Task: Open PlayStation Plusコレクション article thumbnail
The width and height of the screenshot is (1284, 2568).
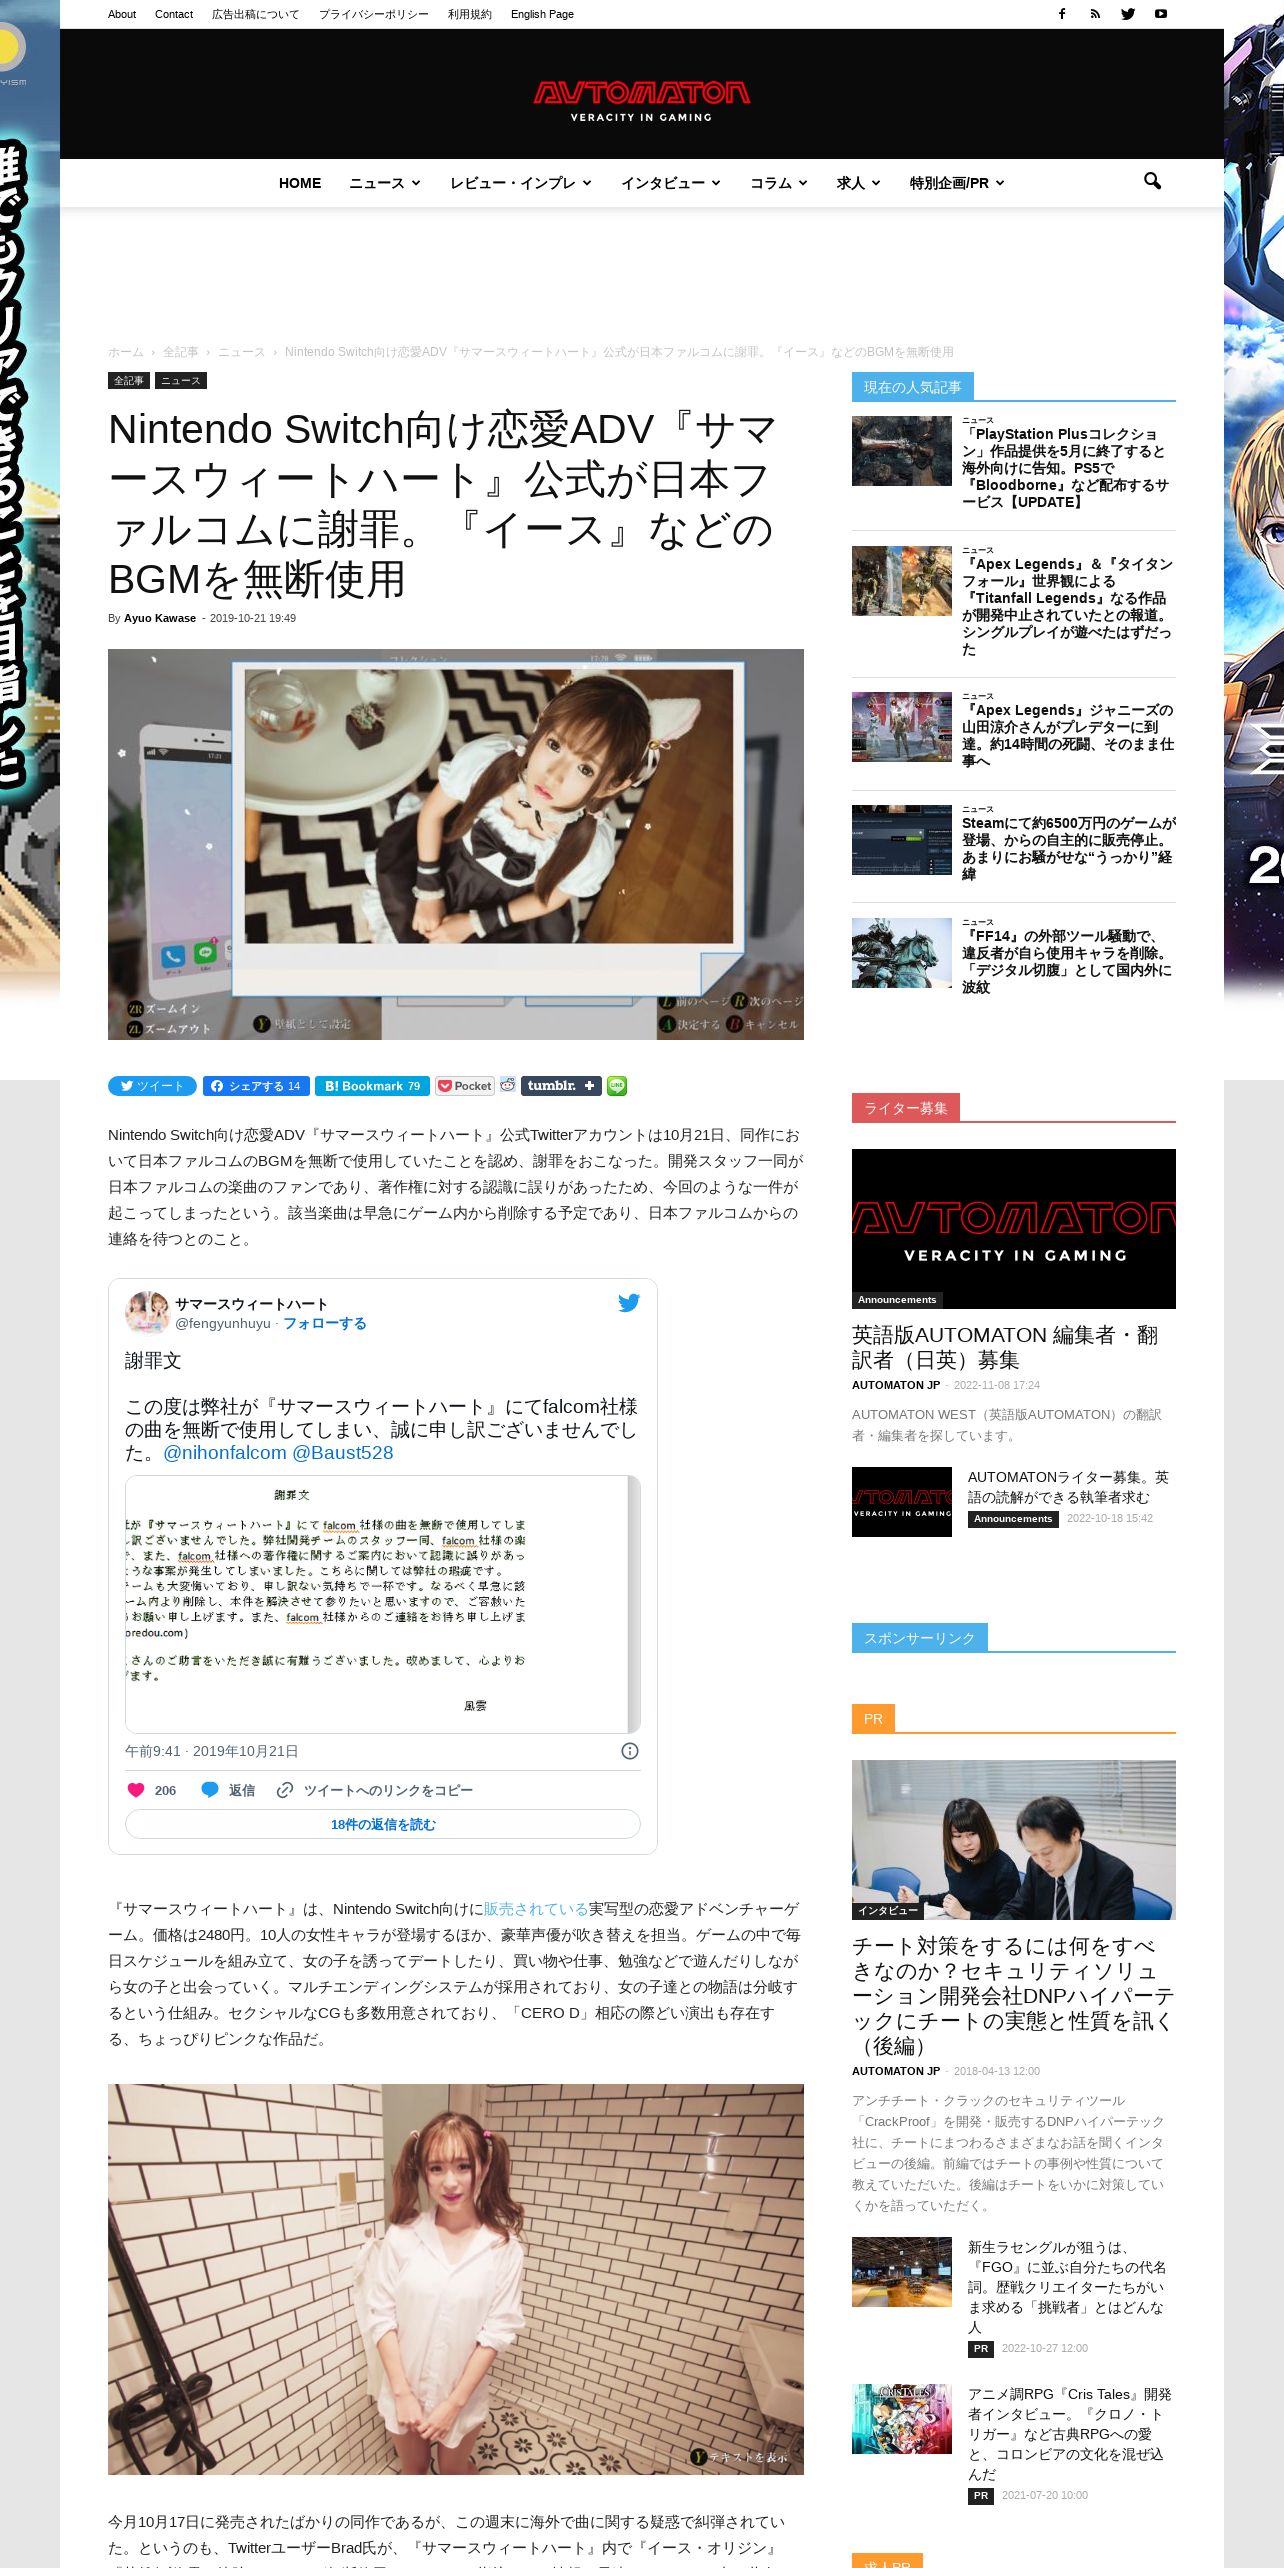Action: coord(902,451)
